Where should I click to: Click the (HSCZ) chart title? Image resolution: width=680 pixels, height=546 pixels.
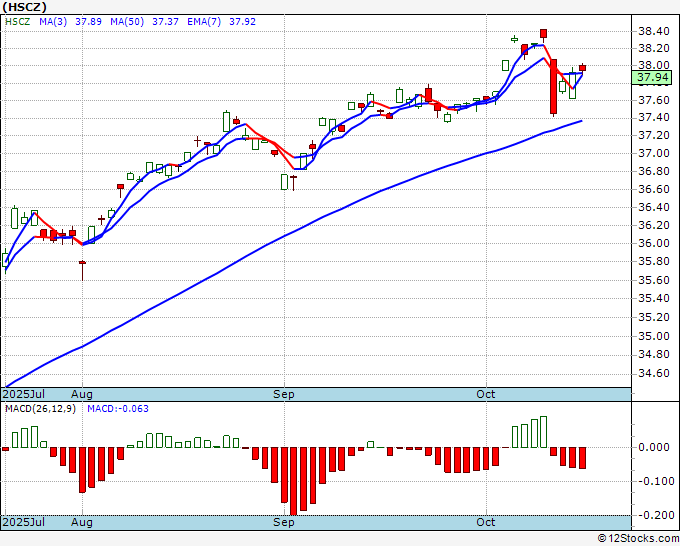pyautogui.click(x=24, y=7)
